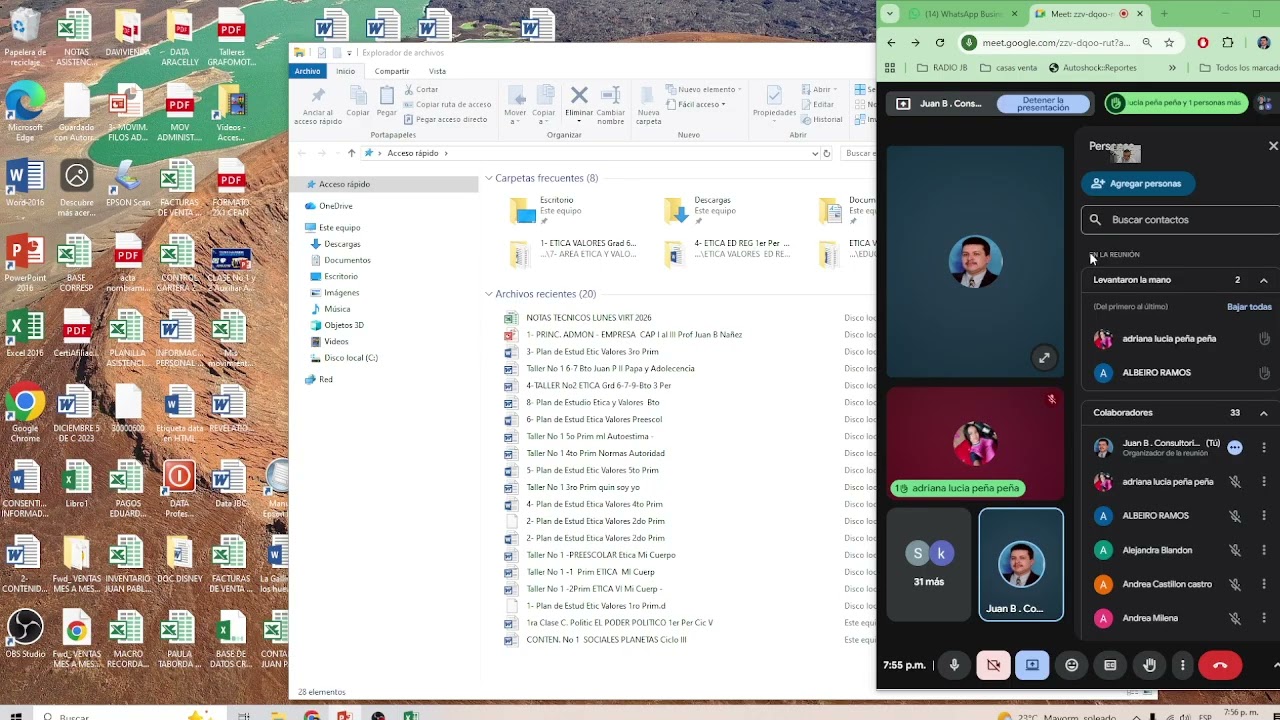Collapse Archivos recientes group
This screenshot has height=720, width=1280.
click(x=489, y=294)
